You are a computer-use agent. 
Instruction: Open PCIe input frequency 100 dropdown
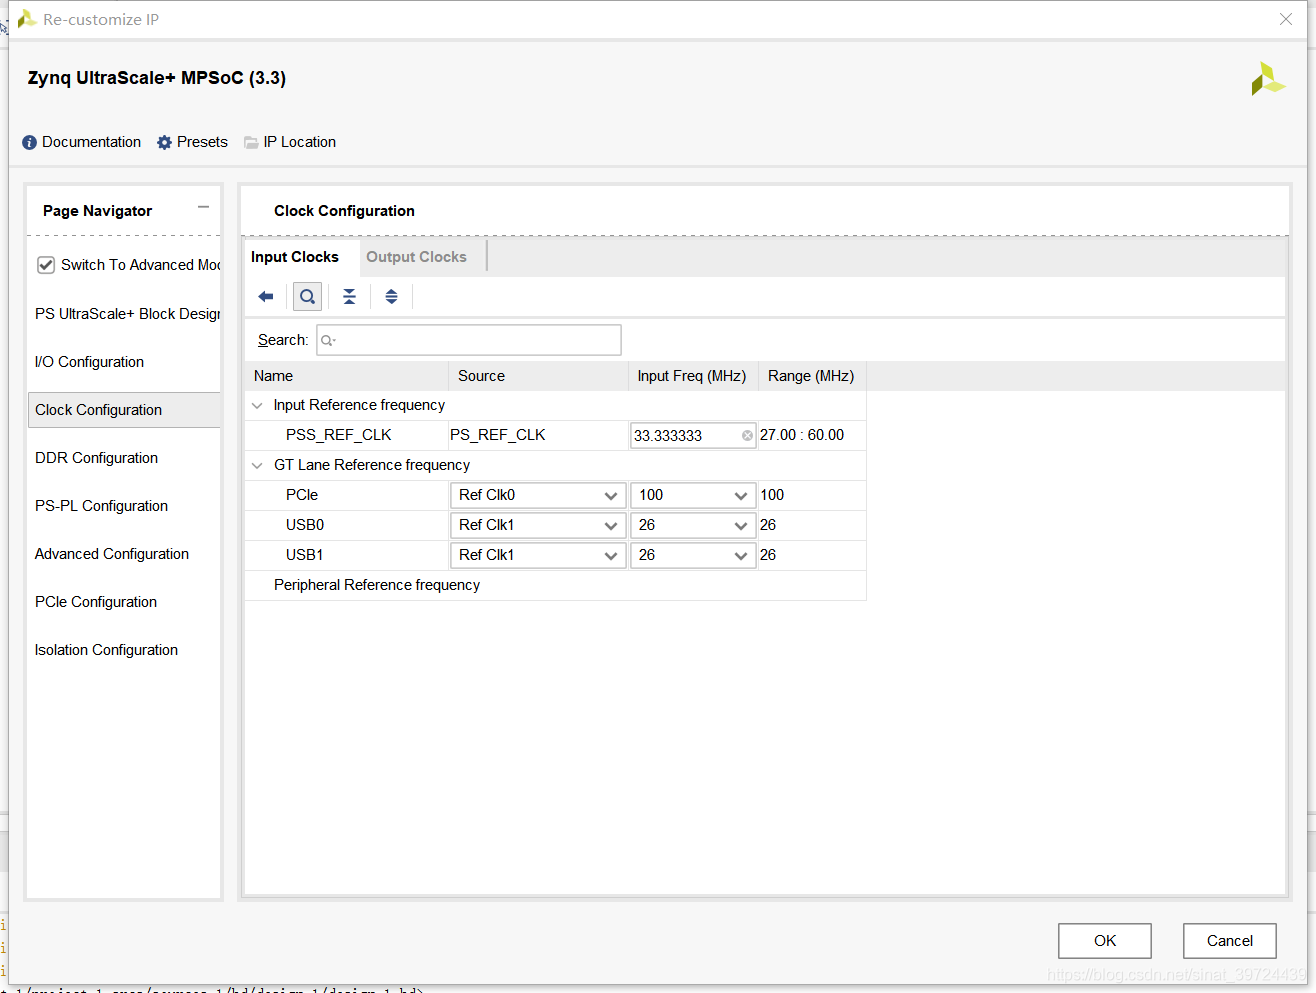coord(693,495)
